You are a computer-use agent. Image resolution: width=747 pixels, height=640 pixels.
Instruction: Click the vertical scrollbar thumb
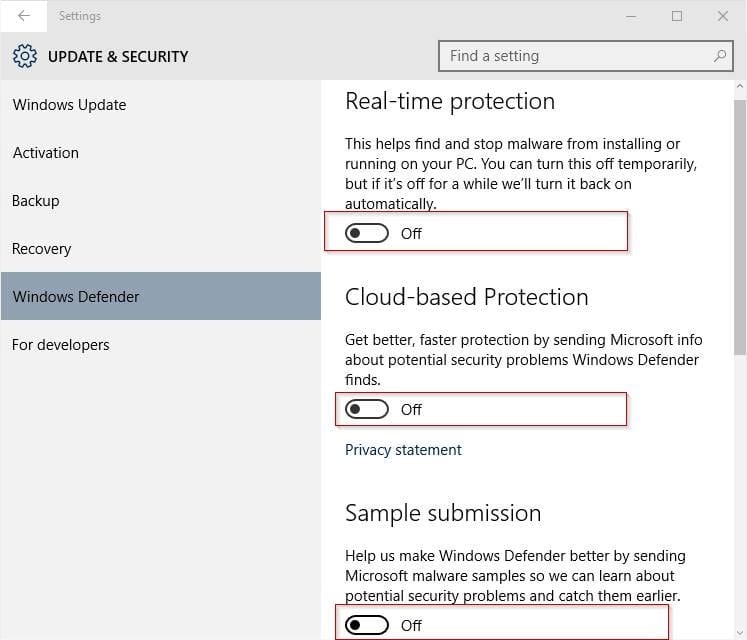(739, 227)
